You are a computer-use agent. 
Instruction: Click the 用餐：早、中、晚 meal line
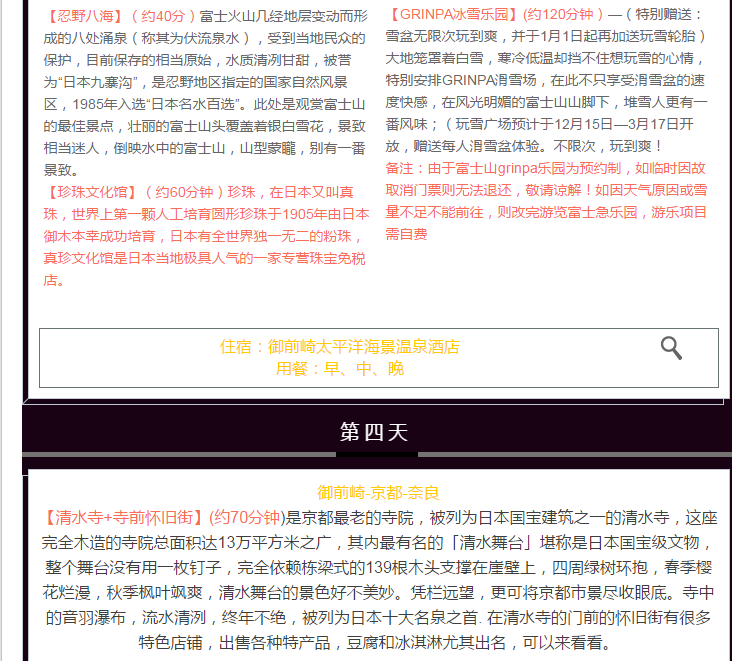click(x=339, y=368)
